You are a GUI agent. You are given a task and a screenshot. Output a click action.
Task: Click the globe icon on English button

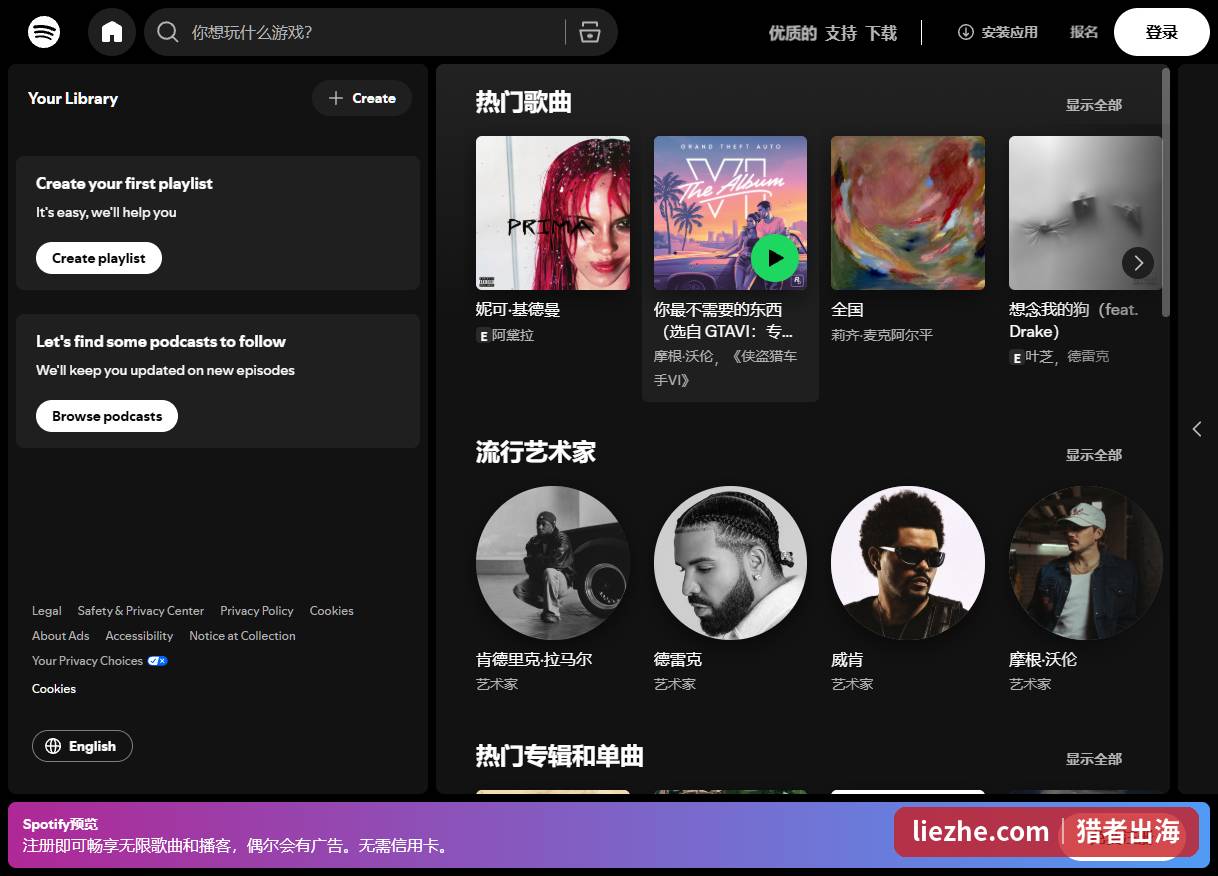pyautogui.click(x=53, y=746)
